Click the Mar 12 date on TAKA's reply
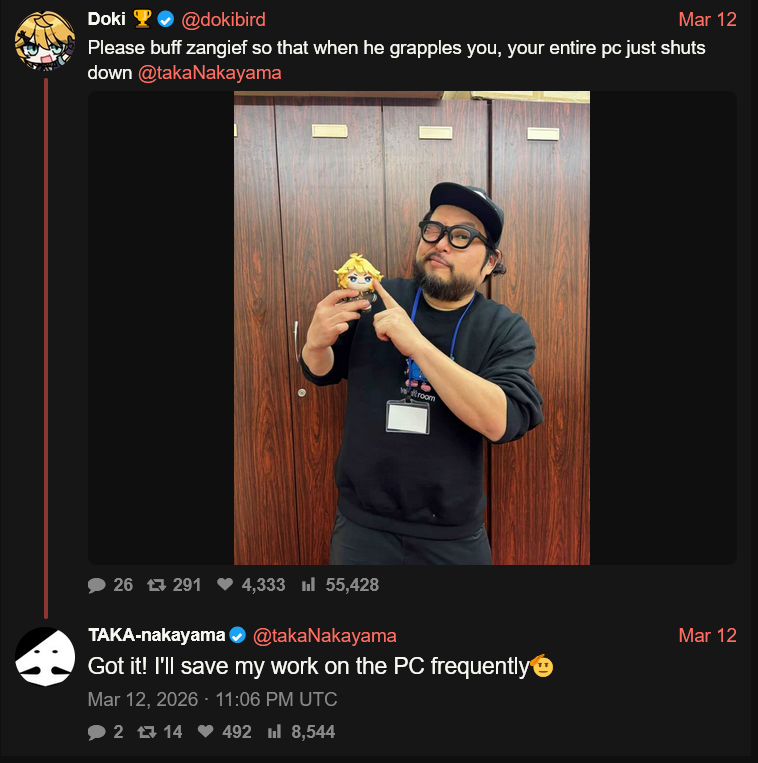 [707, 636]
